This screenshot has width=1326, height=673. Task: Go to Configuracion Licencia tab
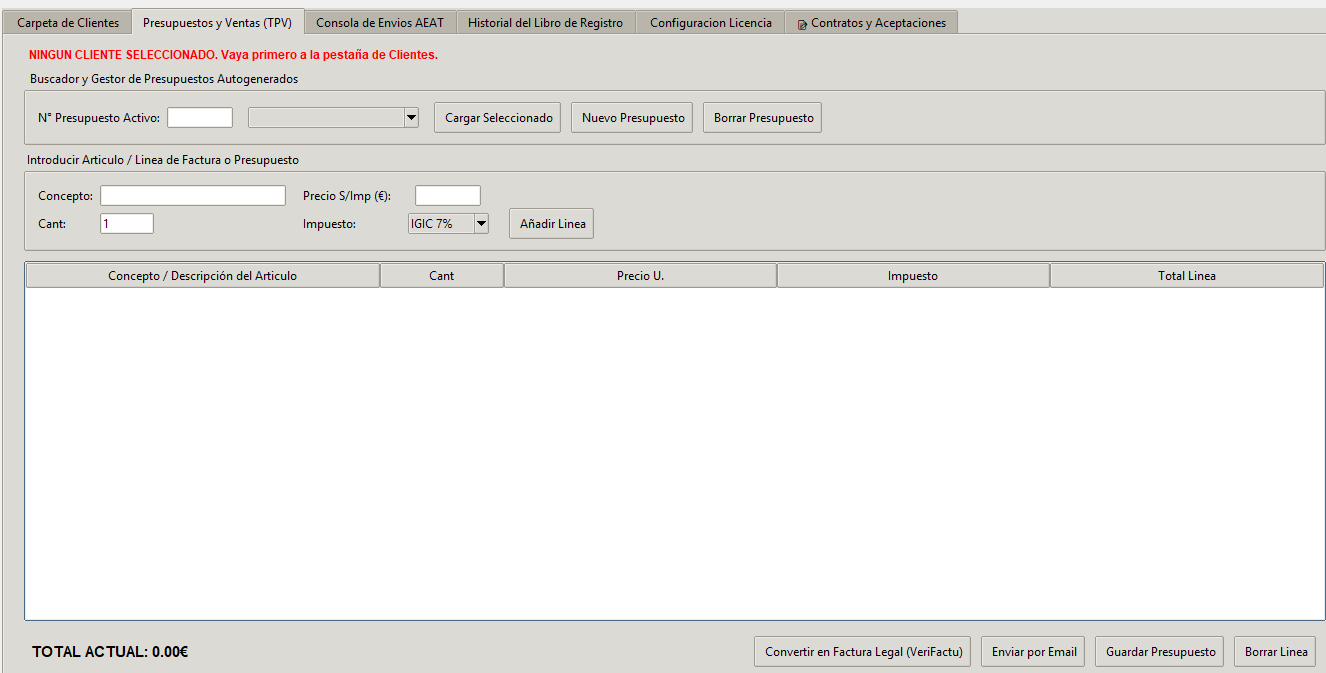[x=711, y=22]
